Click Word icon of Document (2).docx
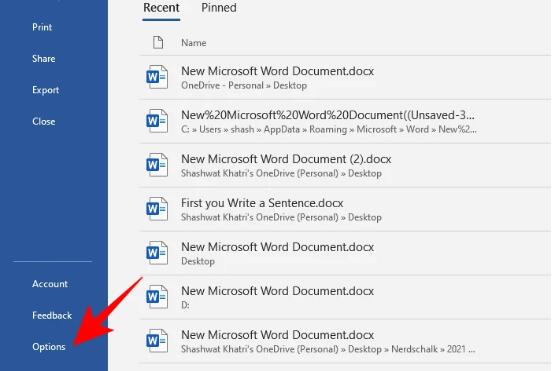Viewport: 554px width, 371px height. point(157,165)
